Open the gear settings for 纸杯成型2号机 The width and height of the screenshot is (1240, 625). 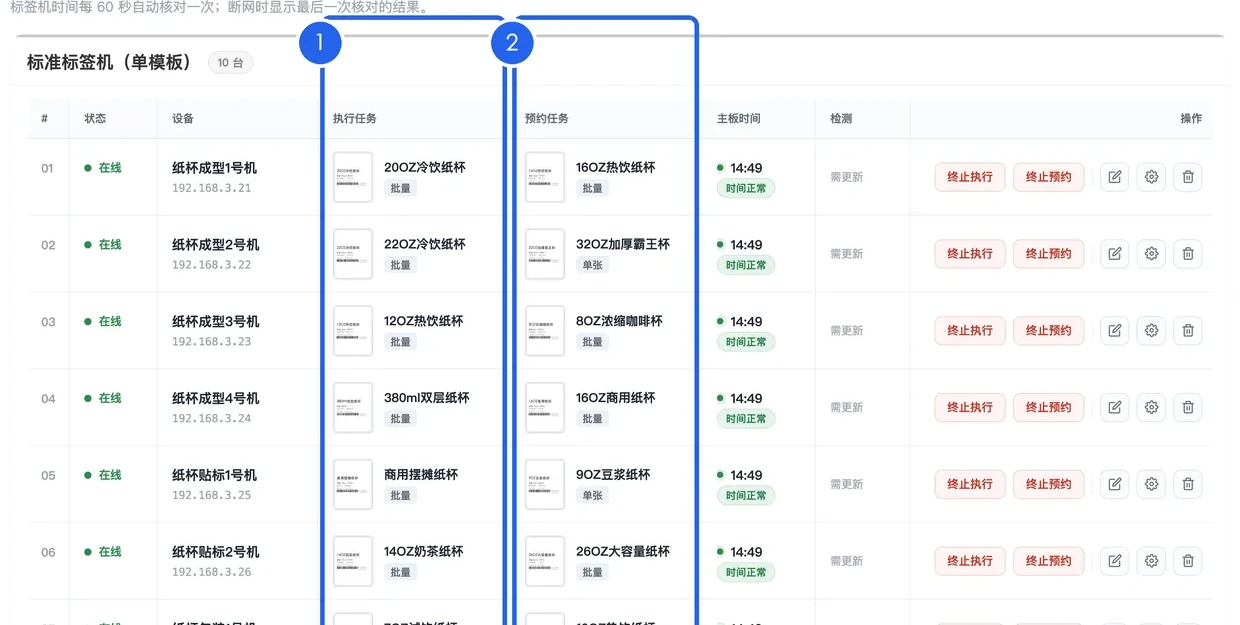coord(1151,254)
